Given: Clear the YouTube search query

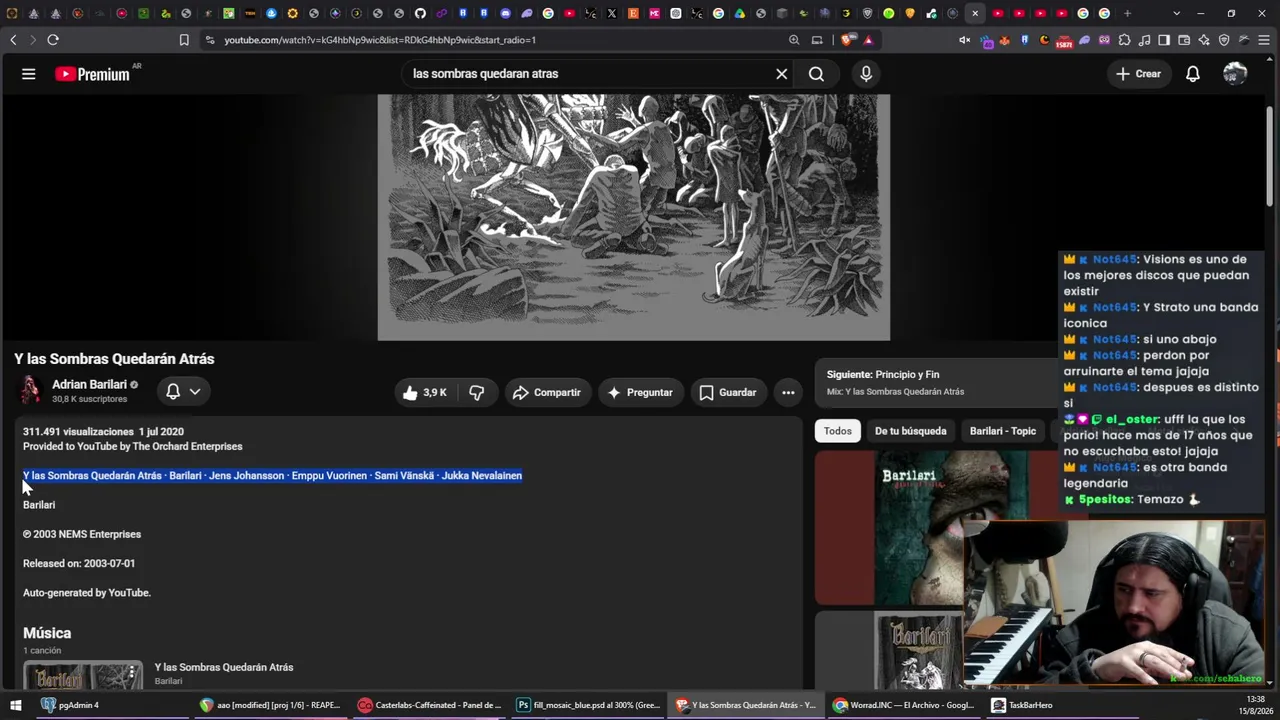Looking at the screenshot, I should tap(782, 74).
